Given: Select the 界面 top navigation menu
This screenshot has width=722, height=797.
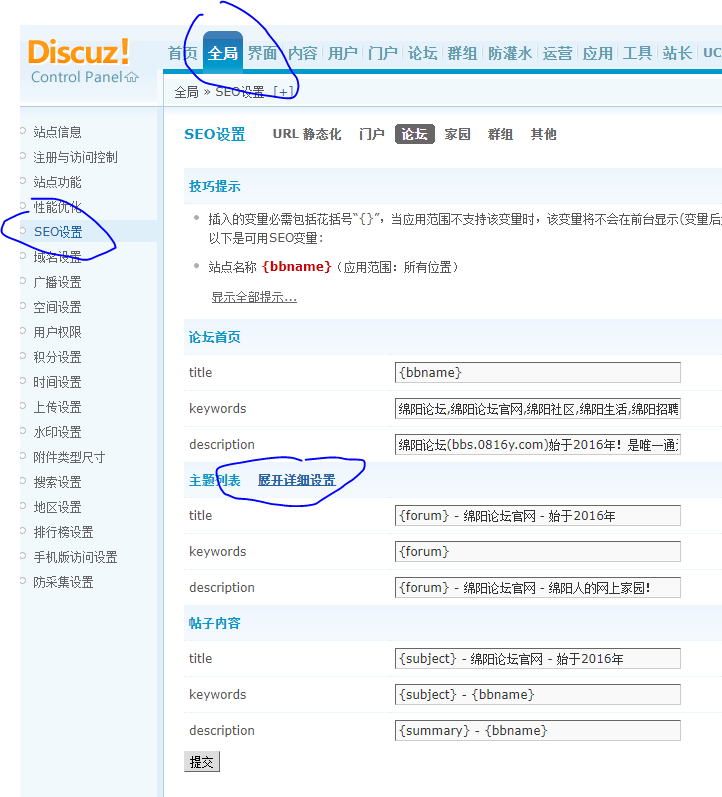Looking at the screenshot, I should coord(262,53).
